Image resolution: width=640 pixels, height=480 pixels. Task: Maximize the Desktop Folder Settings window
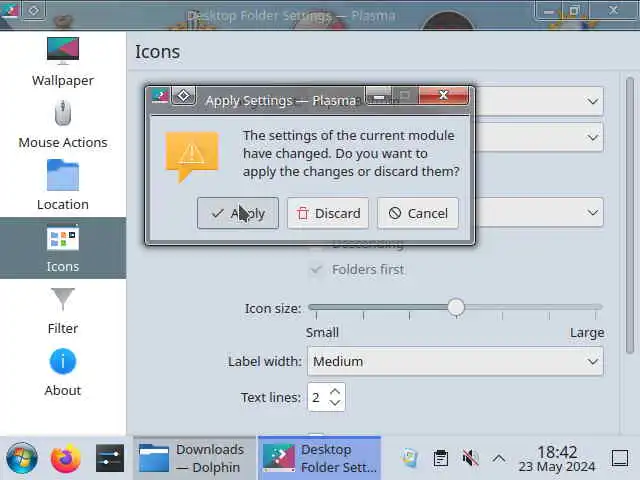coord(574,11)
